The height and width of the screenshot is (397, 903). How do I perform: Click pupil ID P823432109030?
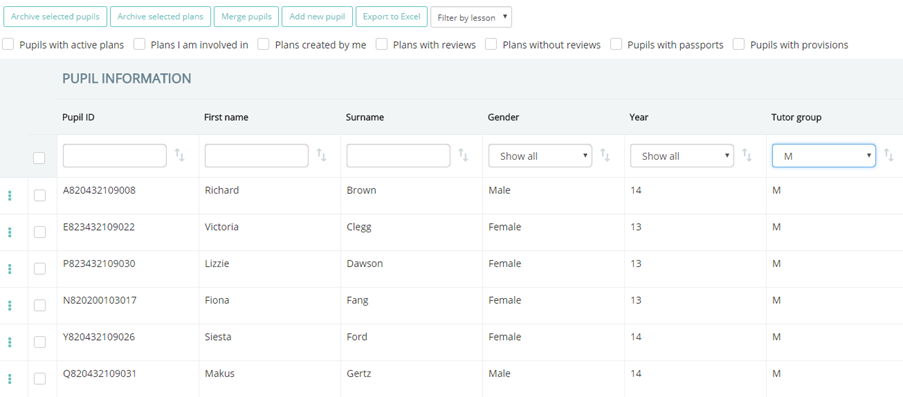click(x=99, y=263)
